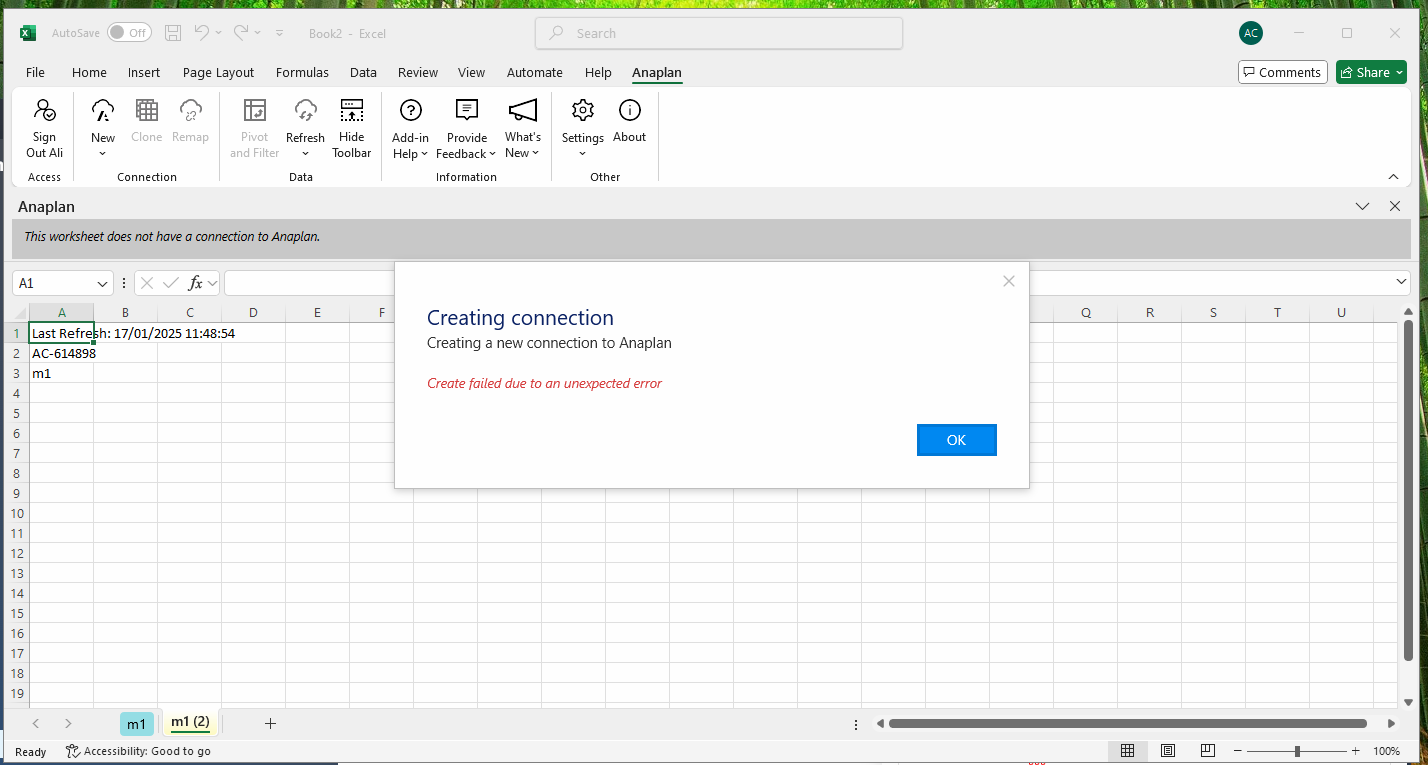Expand the formula bar chevron
1428x765 pixels.
[1401, 284]
